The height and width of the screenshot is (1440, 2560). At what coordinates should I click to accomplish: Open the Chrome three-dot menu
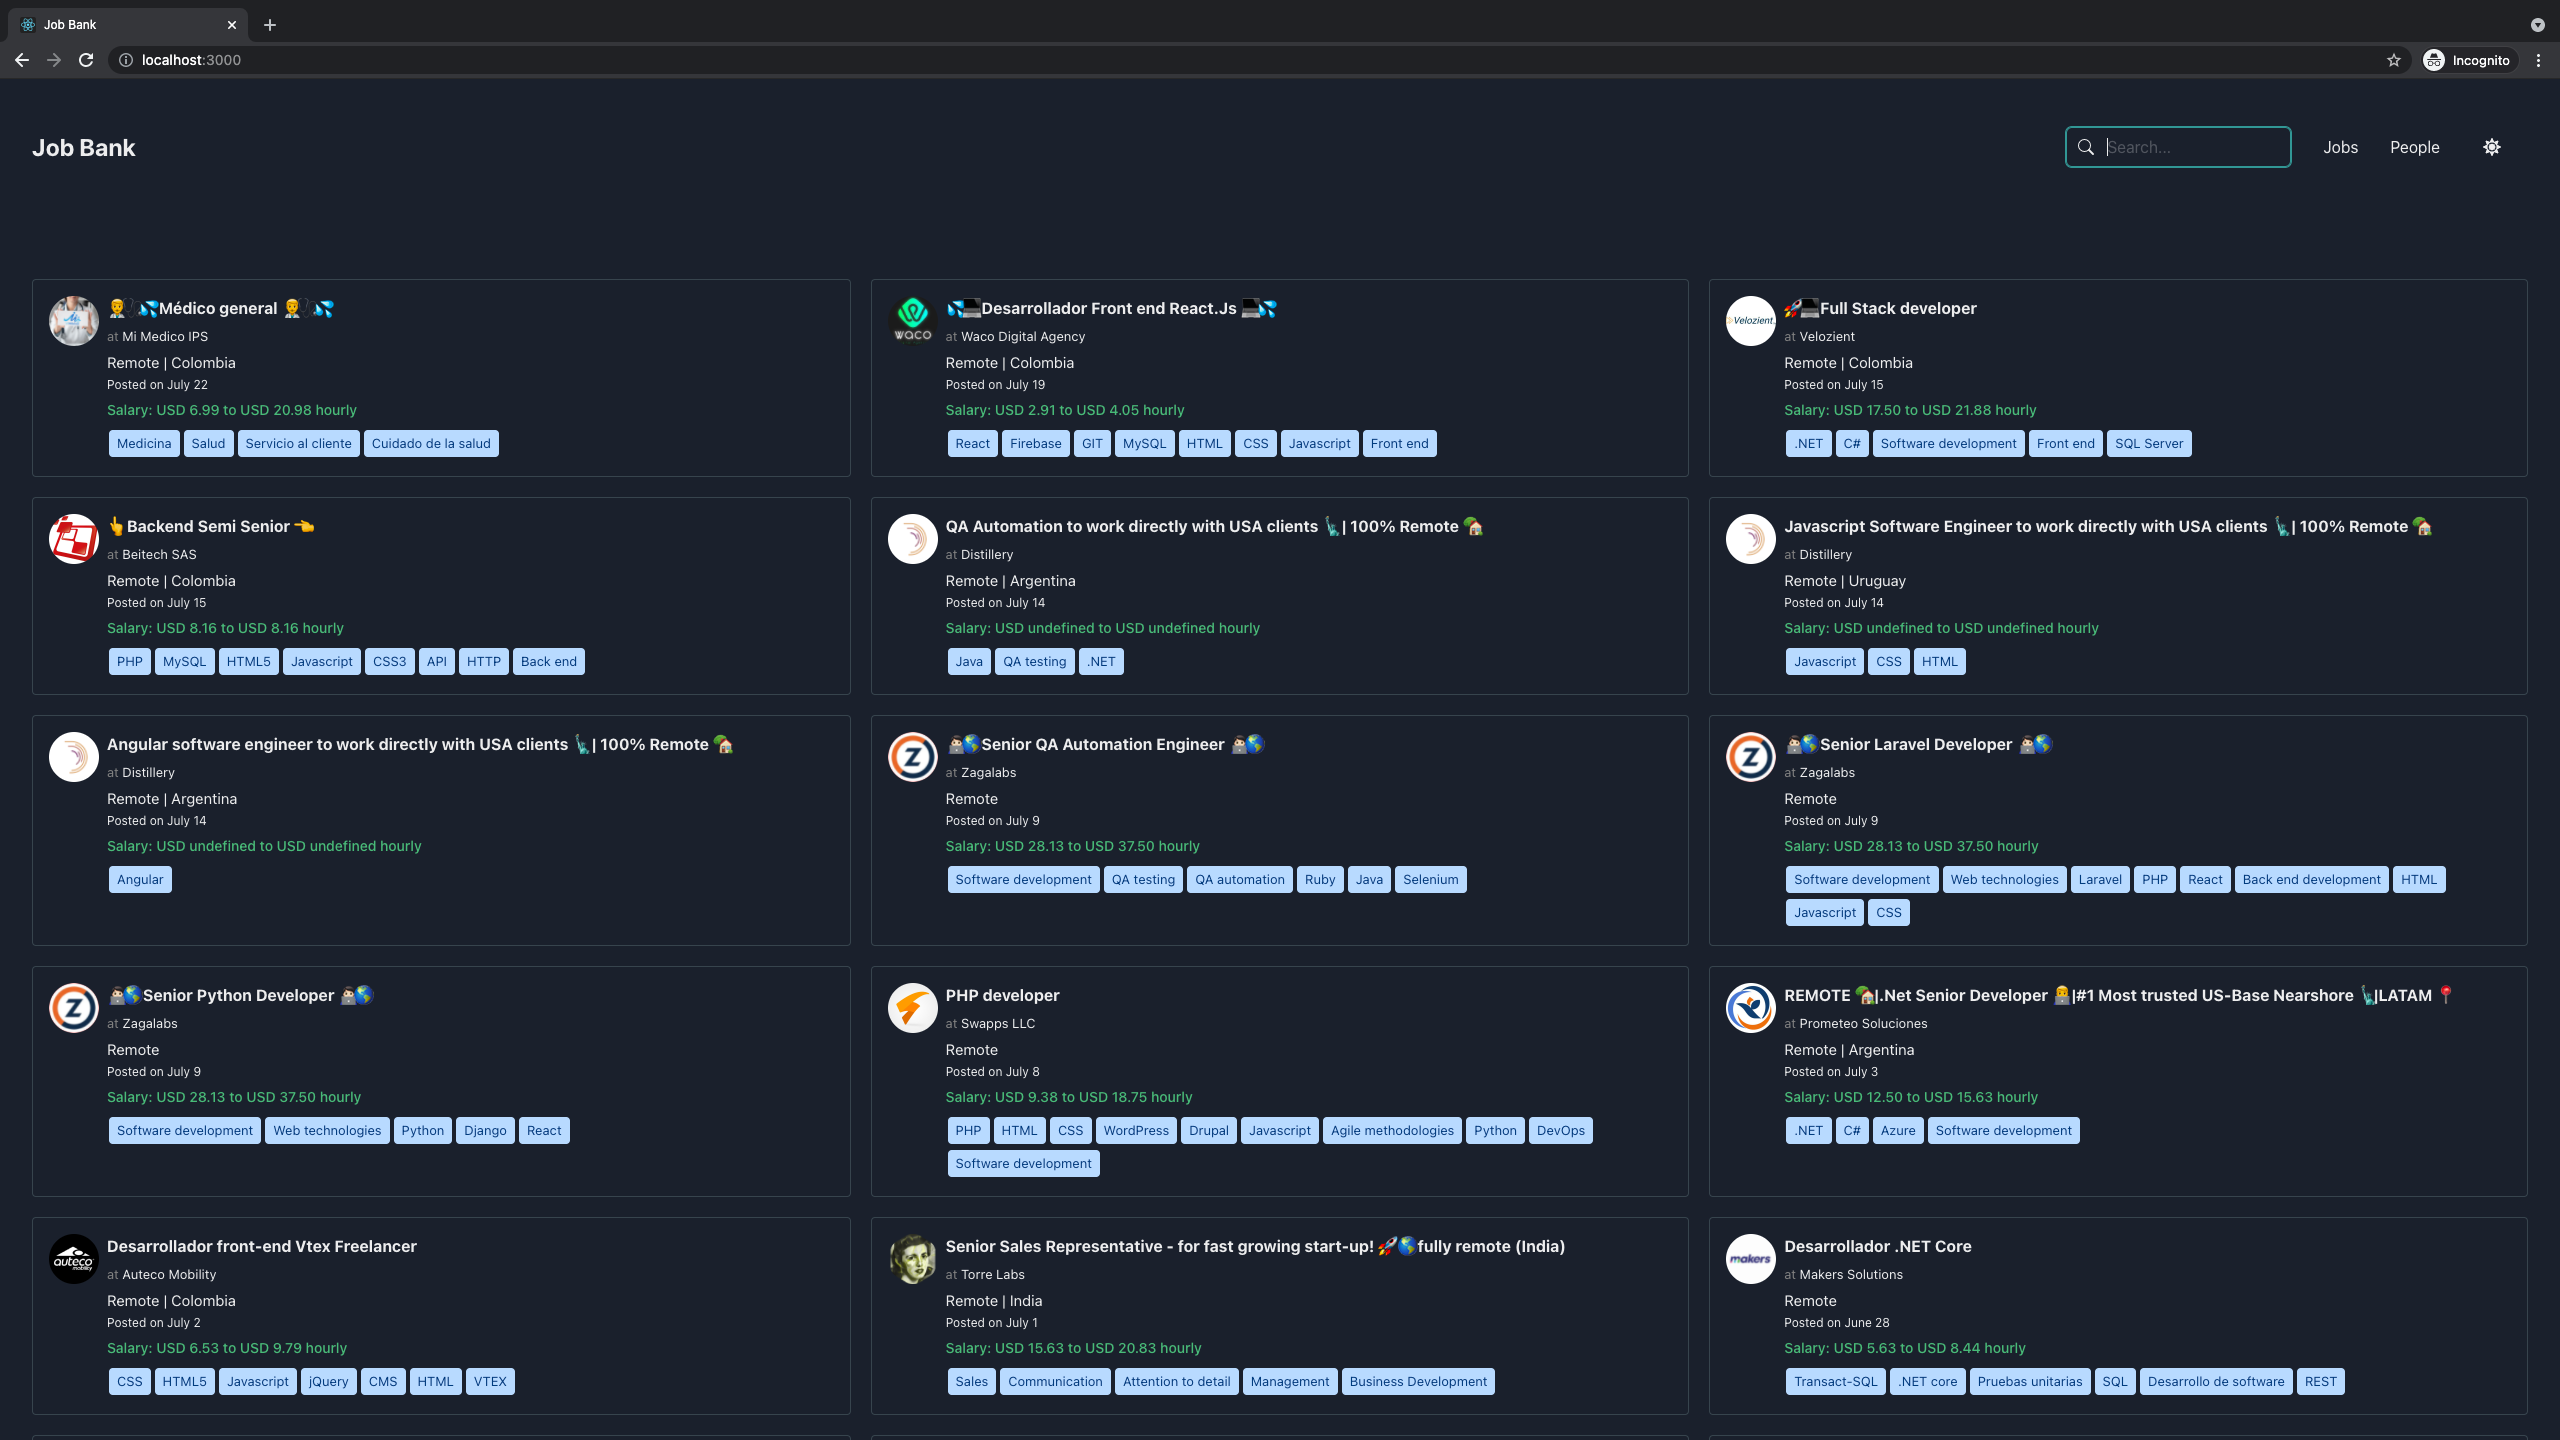(x=2538, y=60)
